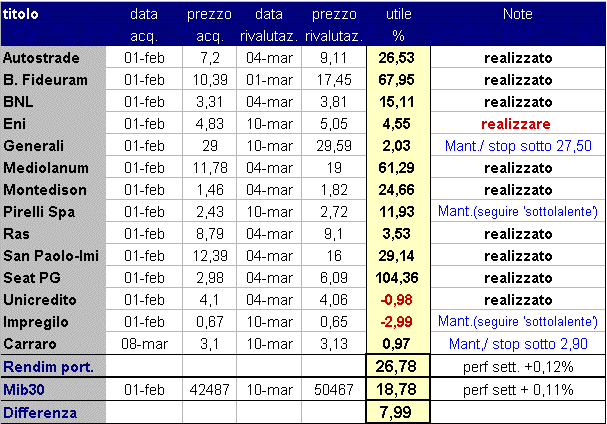Click the 12,39 purchase price cell
Image resolution: width=607 pixels, height=424 pixels.
pos(209,256)
